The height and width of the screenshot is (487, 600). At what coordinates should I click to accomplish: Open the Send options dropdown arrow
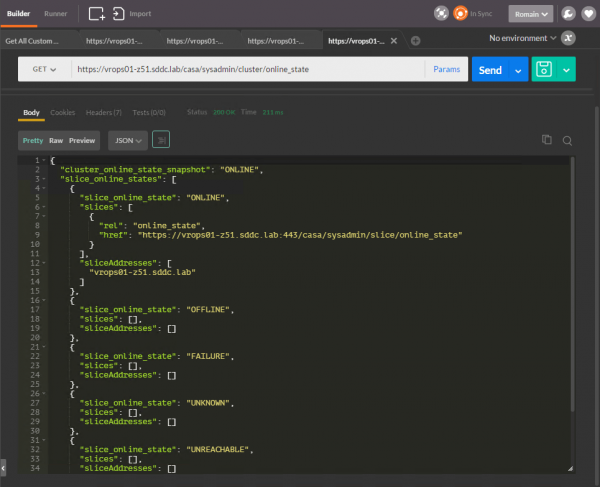(518, 70)
